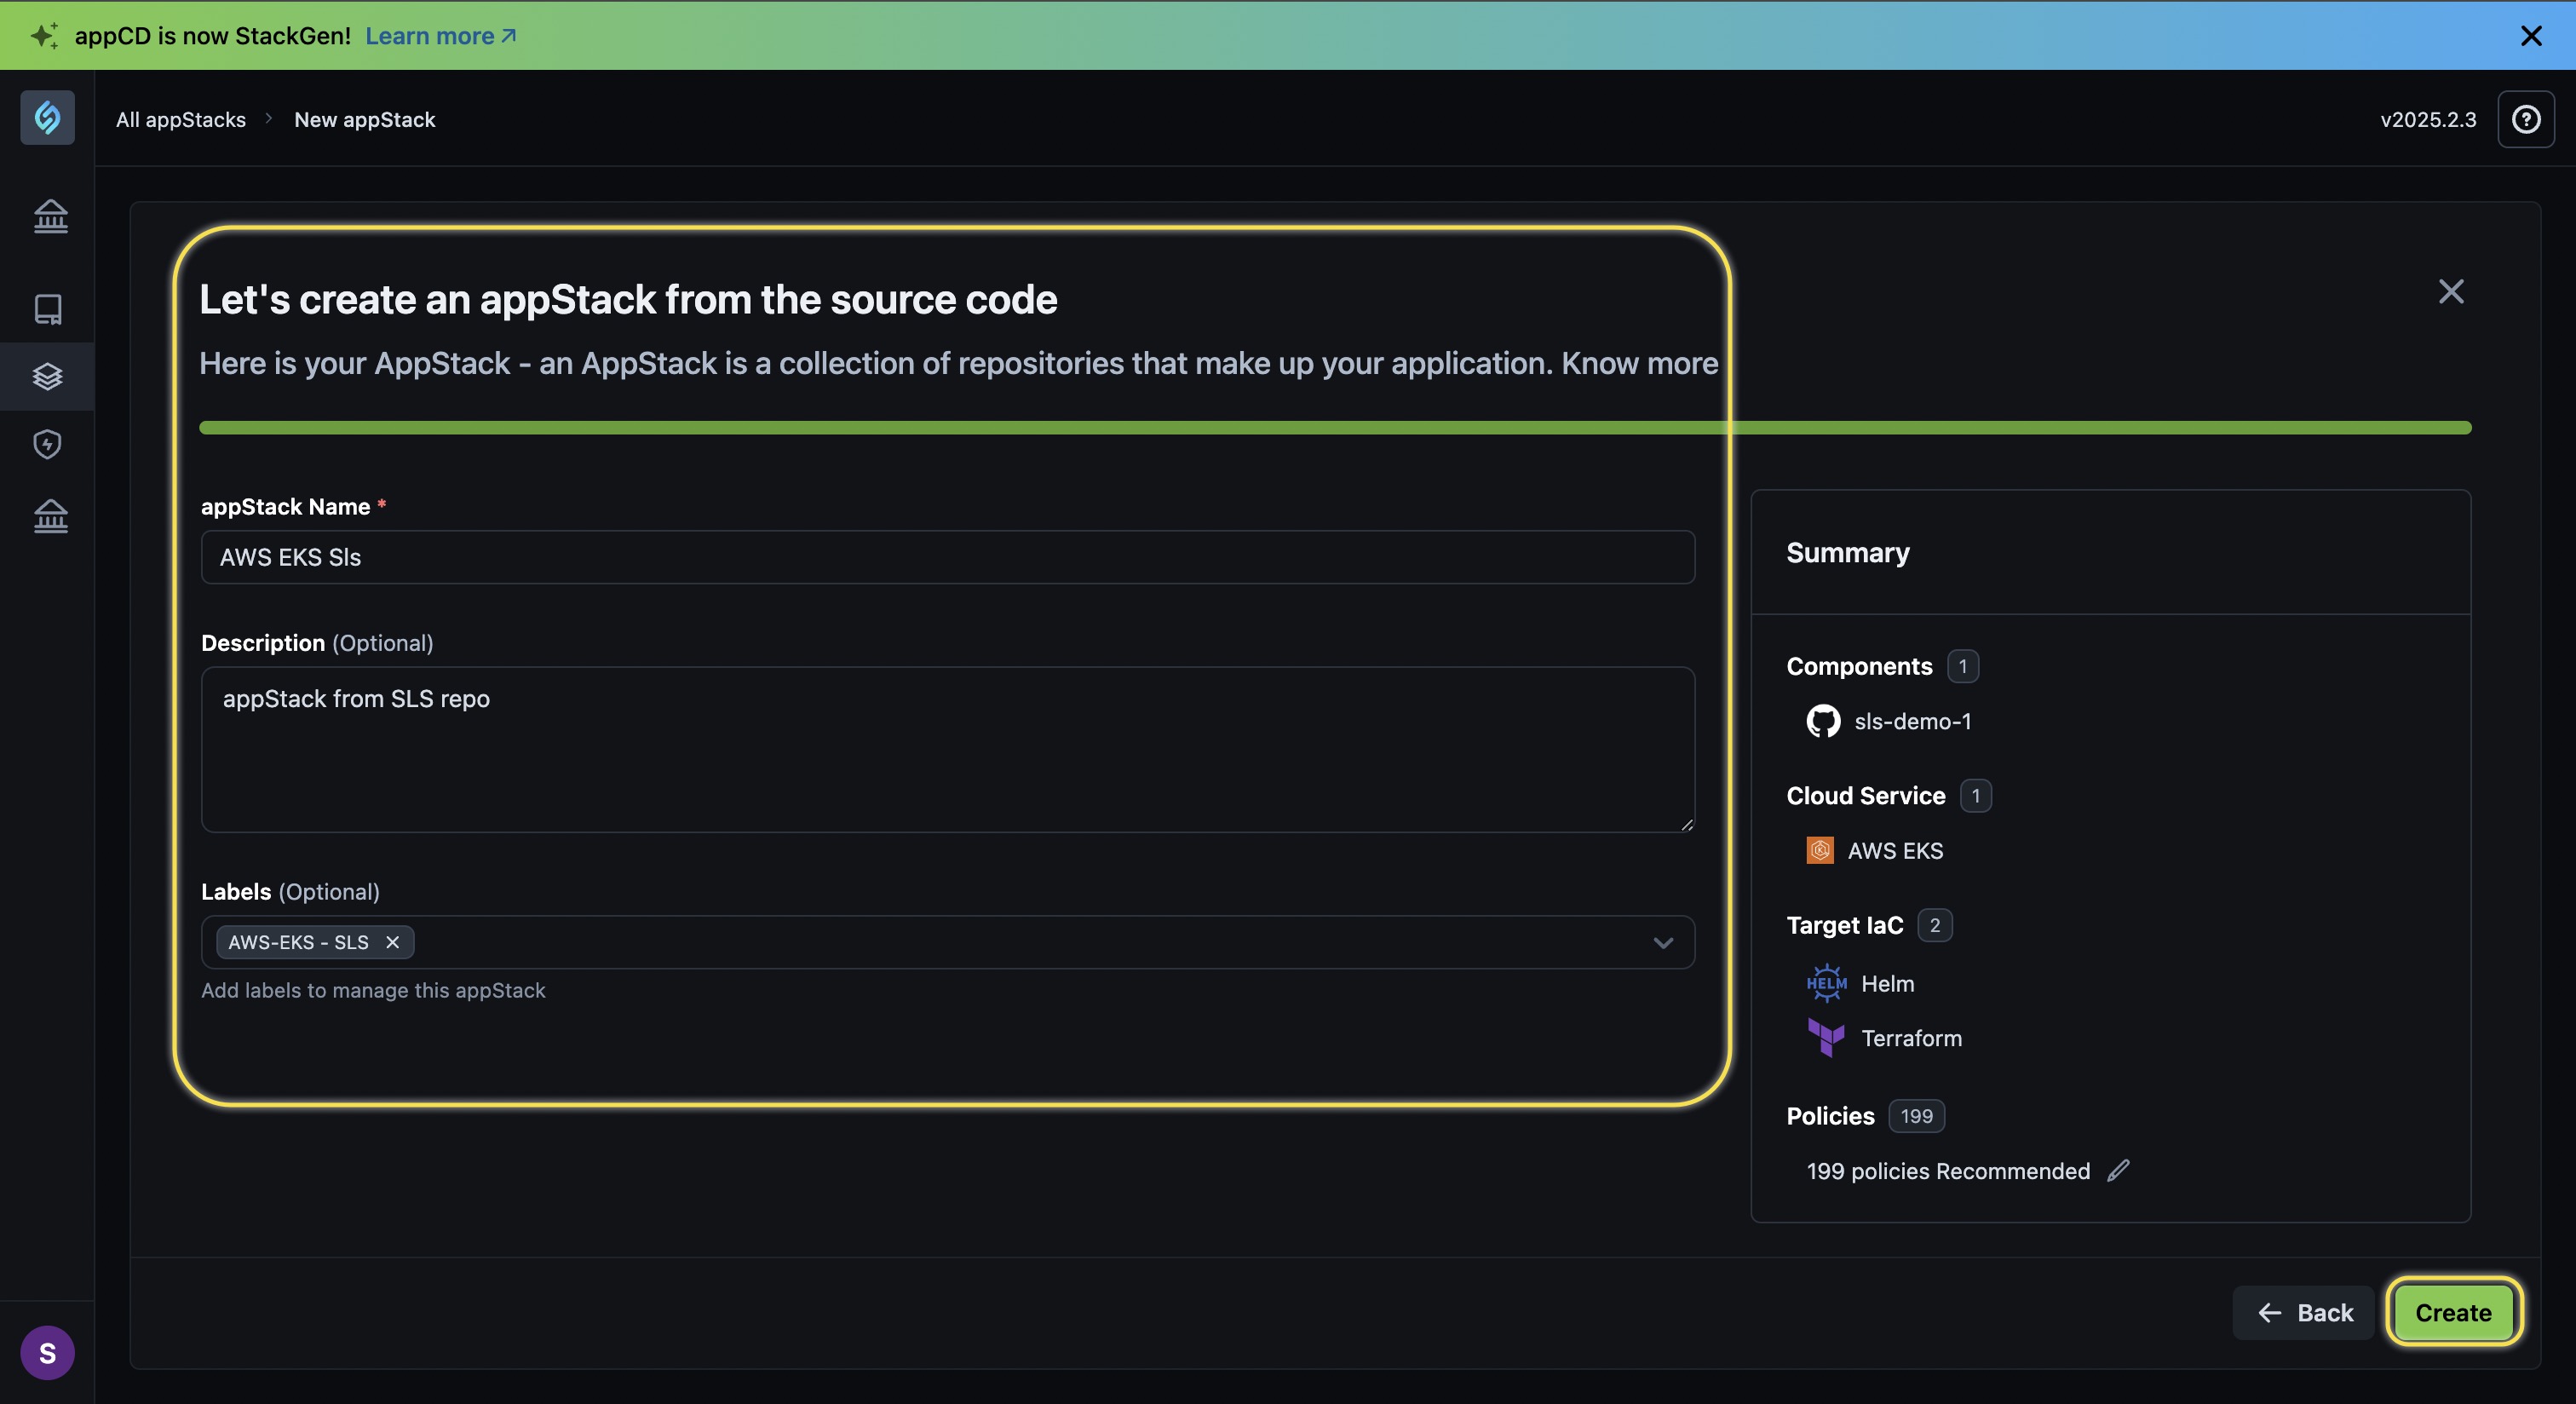Remove the AWS-EKS - SLS label
2576x1404 pixels.
coord(392,942)
